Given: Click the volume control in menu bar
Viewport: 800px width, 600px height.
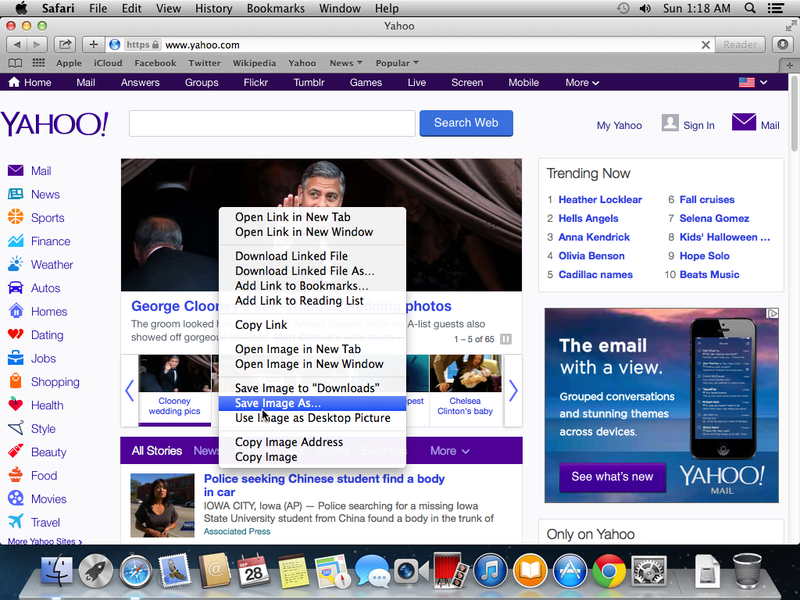Looking at the screenshot, I should coord(645,8).
